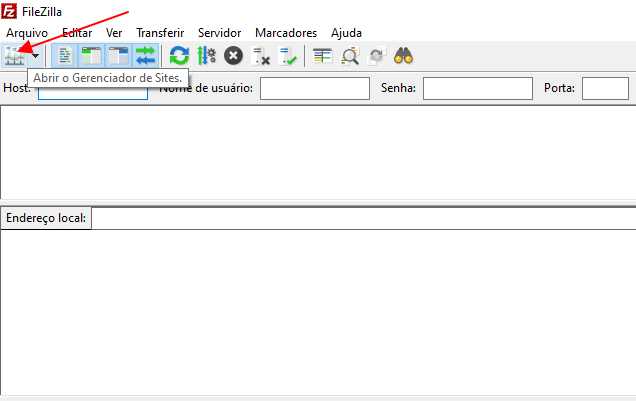Click the FileZilla logo in title bar

click(x=9, y=11)
